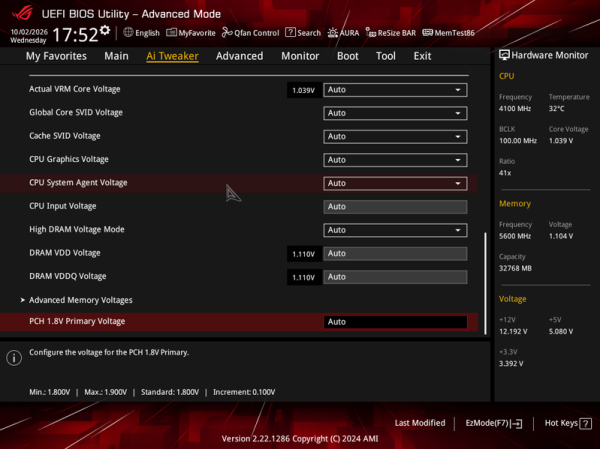Switch to the Boot tab
This screenshot has height=449, width=600.
coord(347,56)
